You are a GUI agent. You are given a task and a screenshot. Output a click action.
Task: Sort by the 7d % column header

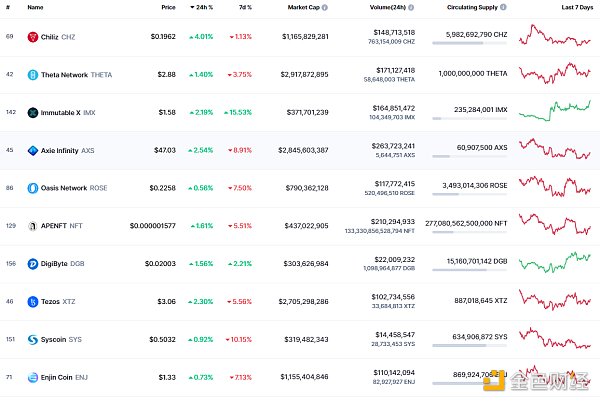(x=245, y=7)
